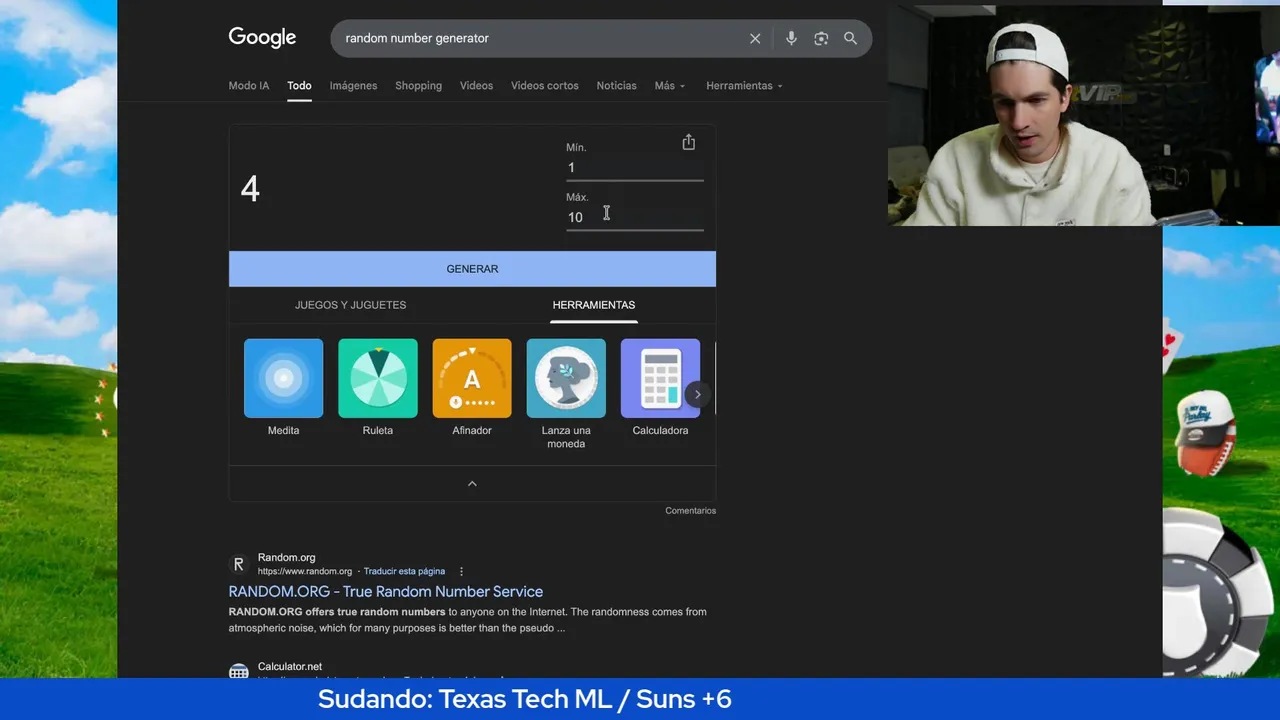Expand the Más dropdown

point(670,86)
